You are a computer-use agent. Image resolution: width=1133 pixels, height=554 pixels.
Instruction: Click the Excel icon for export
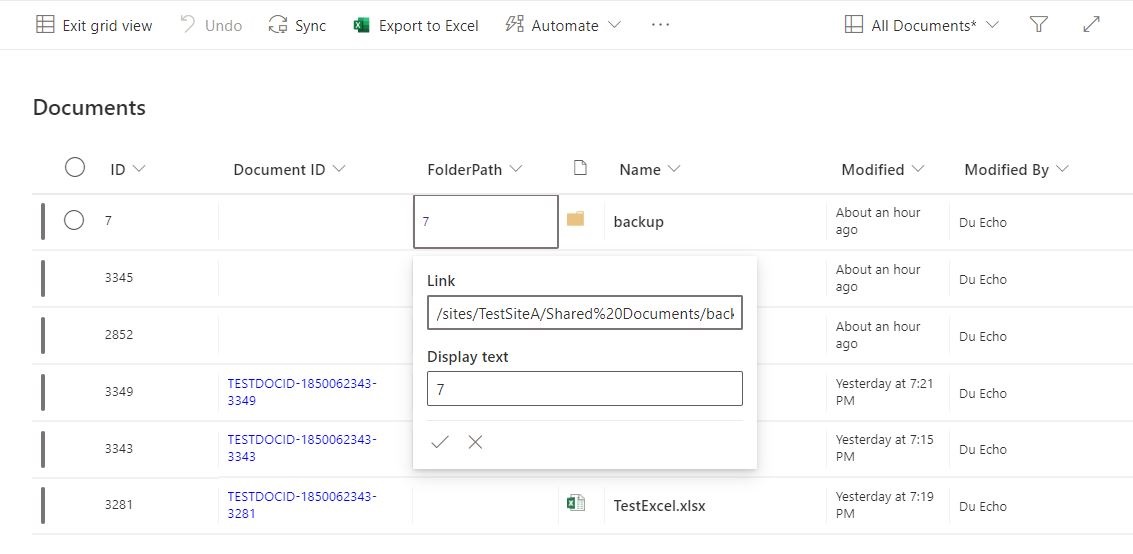361,25
